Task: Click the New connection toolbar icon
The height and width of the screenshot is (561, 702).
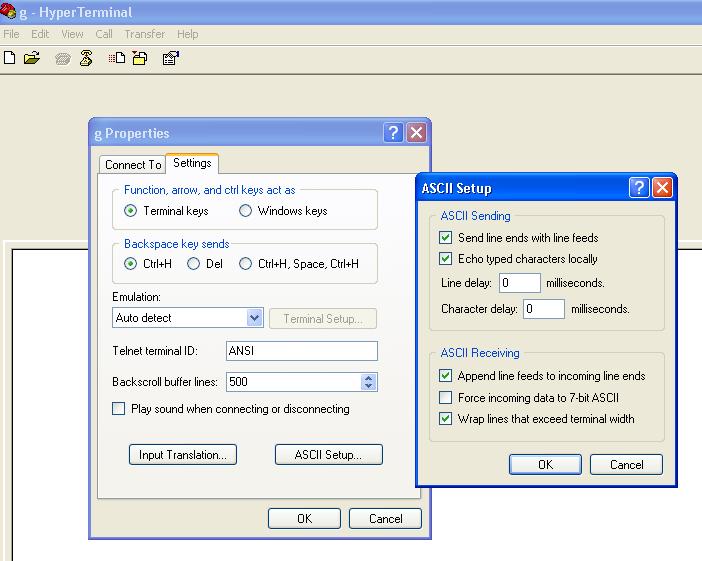Action: pos(9,58)
